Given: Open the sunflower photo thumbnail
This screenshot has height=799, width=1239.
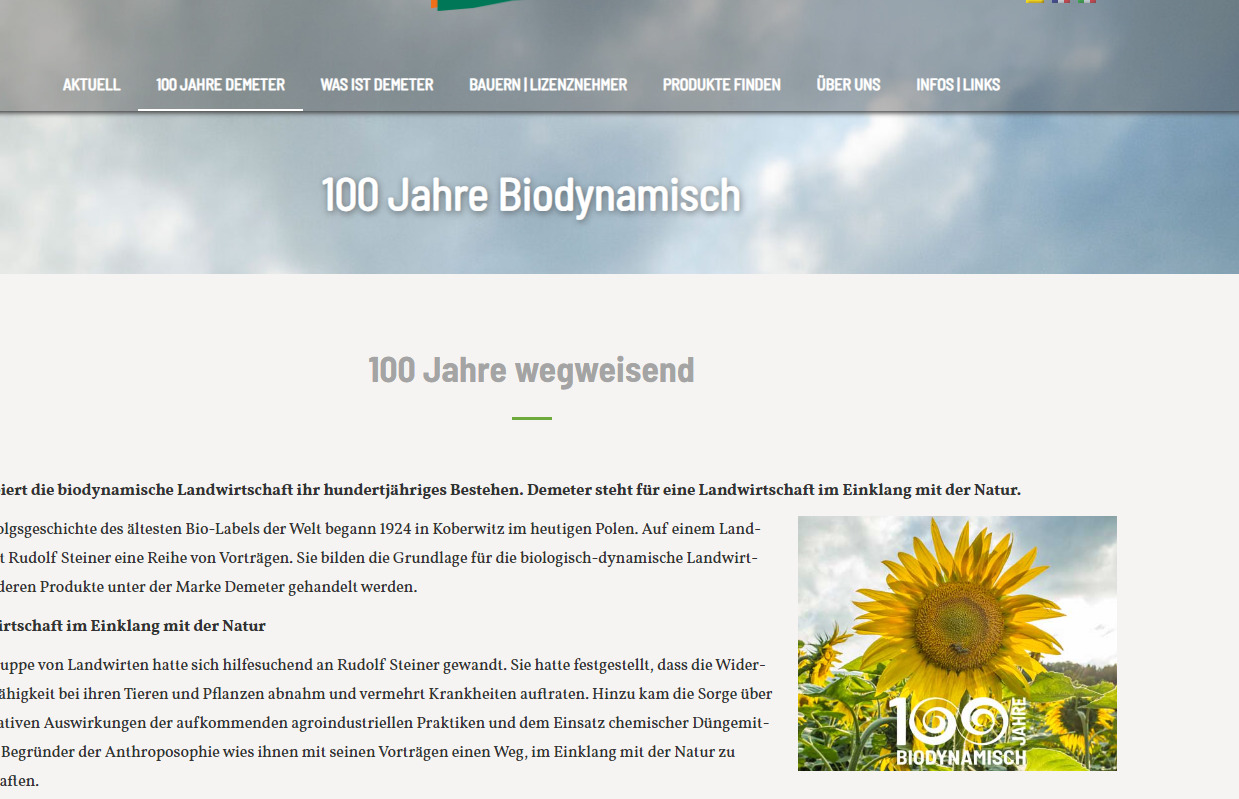Looking at the screenshot, I should pos(957,643).
